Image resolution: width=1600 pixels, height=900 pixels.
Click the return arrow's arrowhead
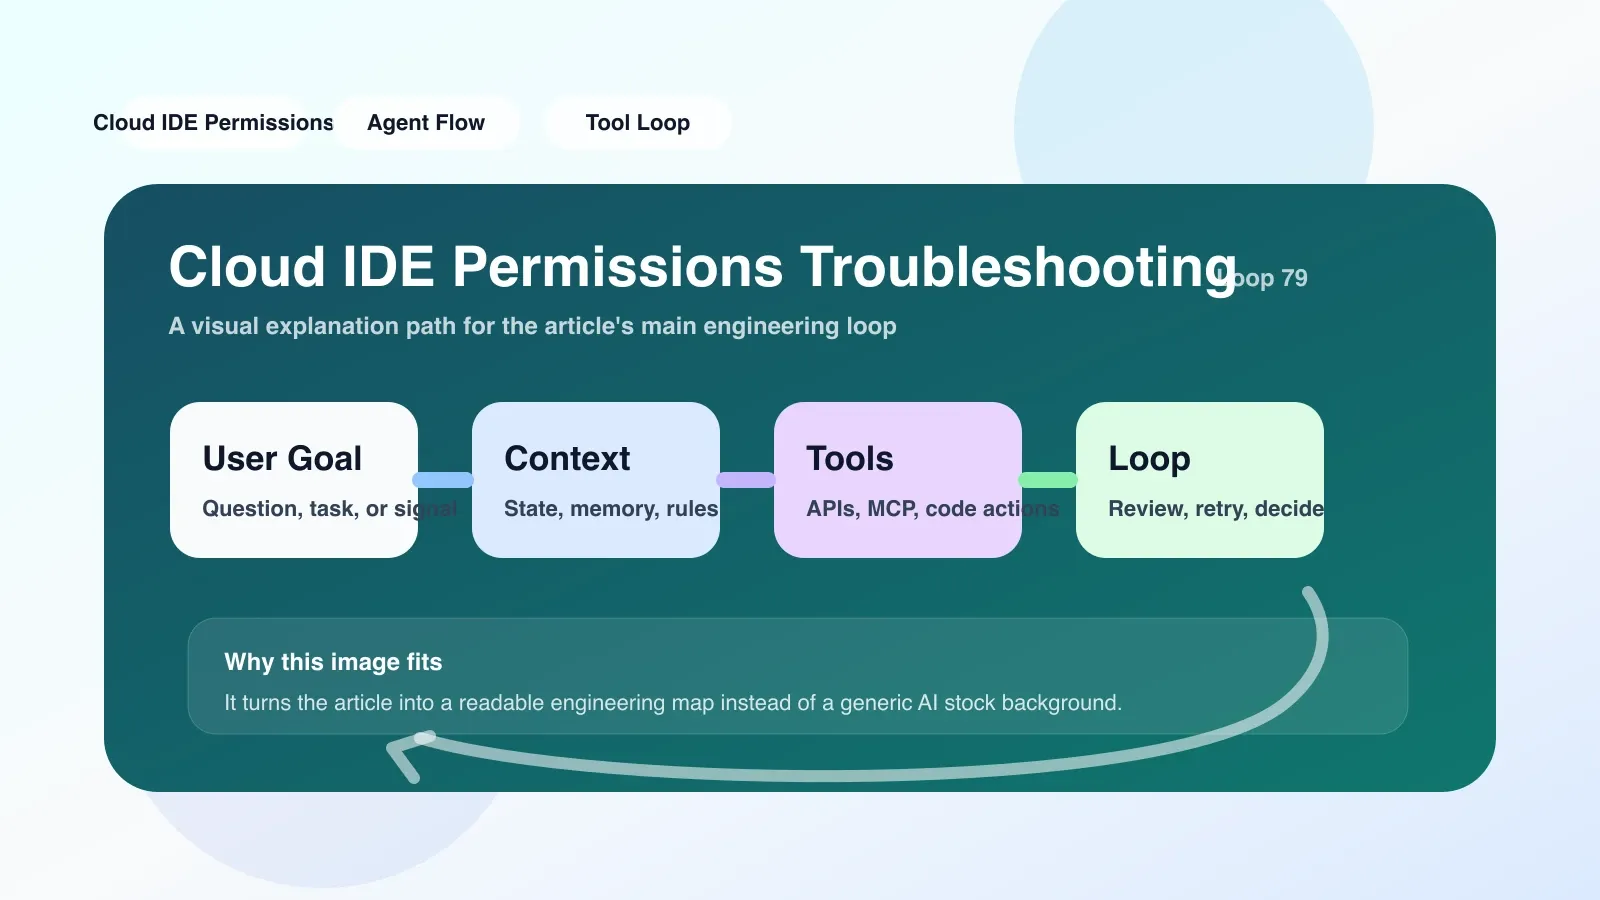pyautogui.click(x=405, y=756)
